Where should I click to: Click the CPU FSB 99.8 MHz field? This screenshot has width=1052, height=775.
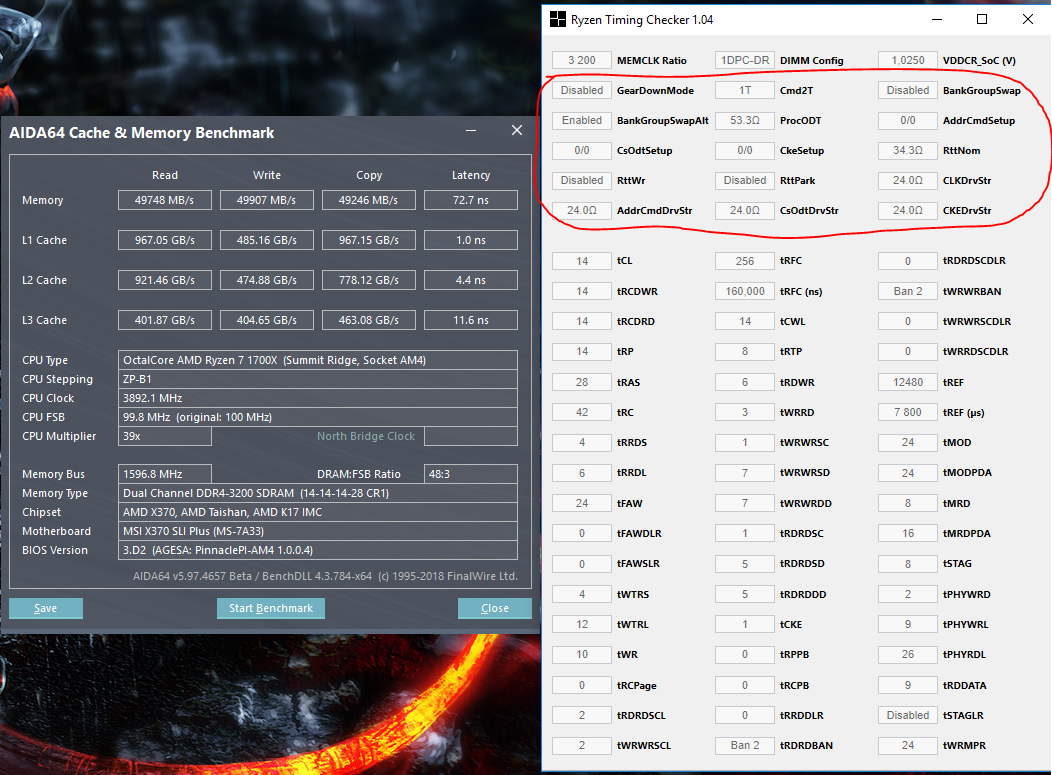318,417
